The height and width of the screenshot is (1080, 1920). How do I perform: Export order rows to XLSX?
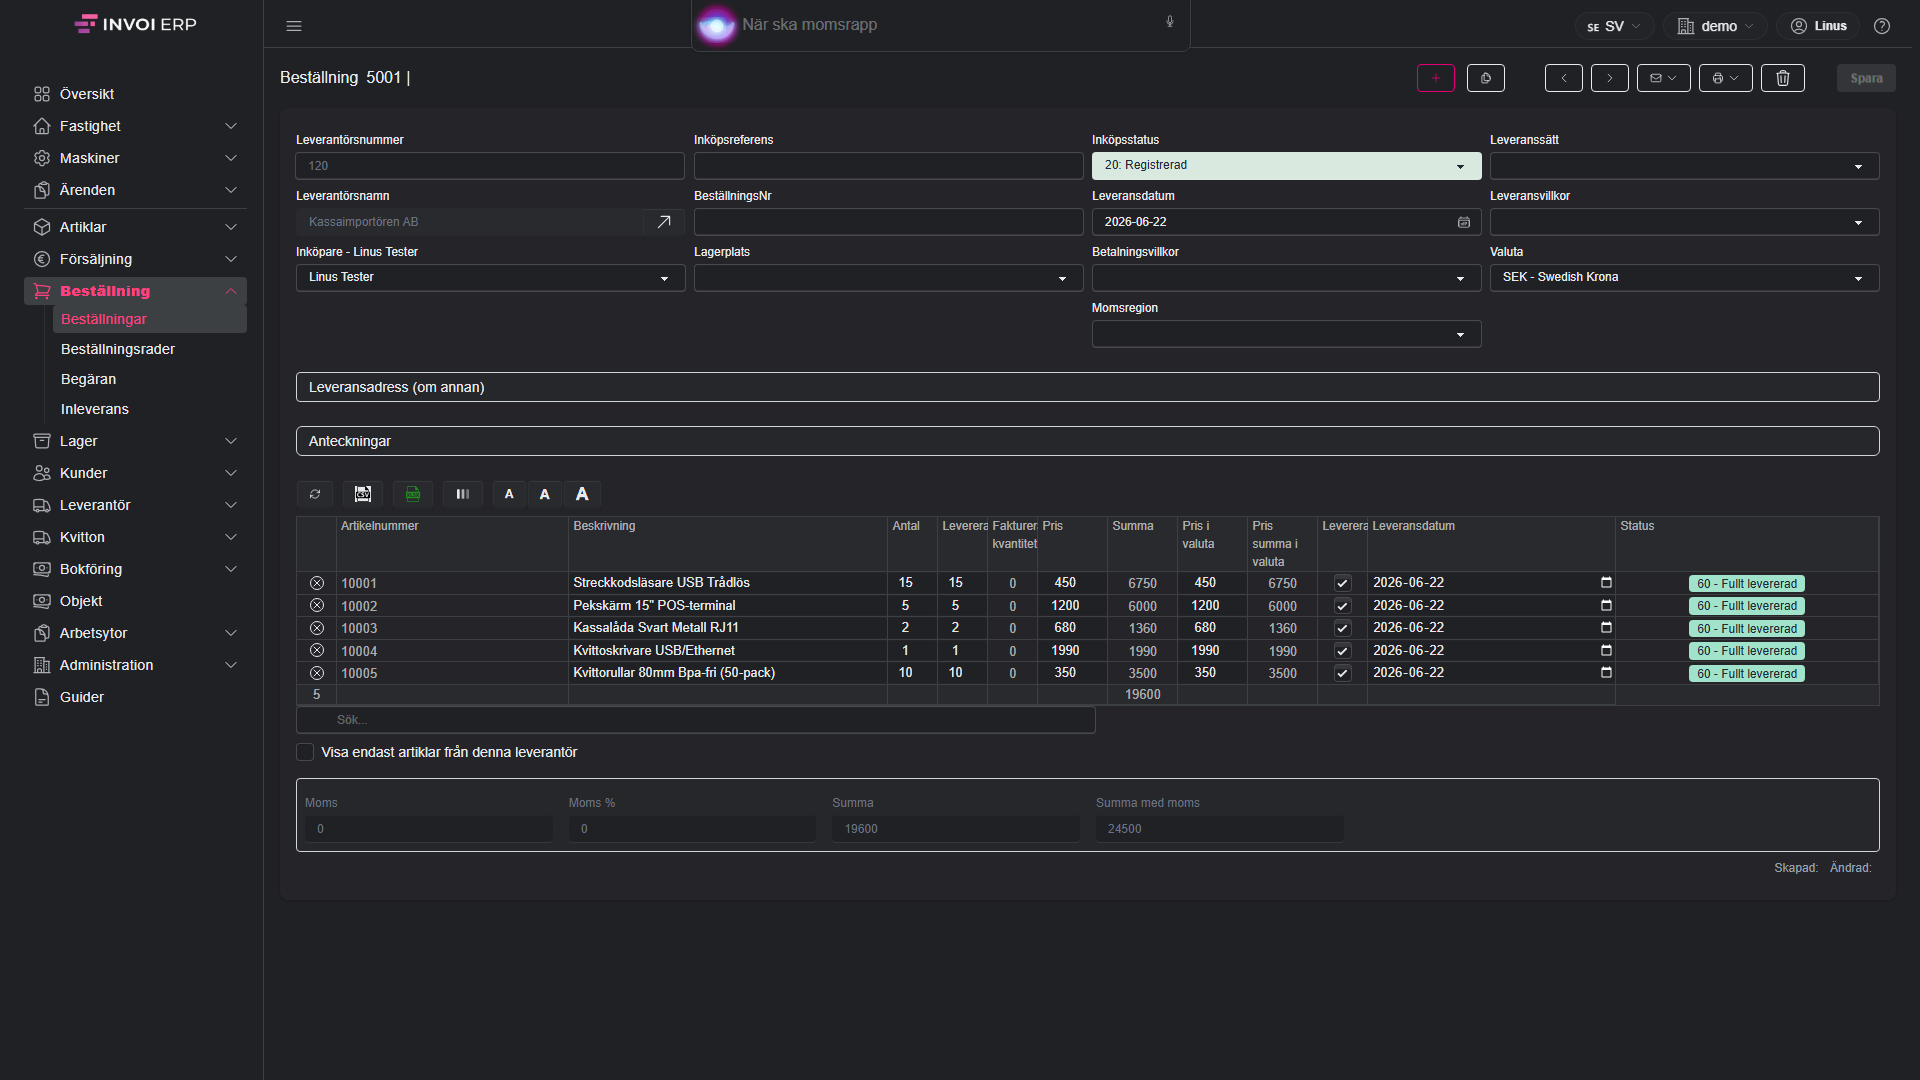413,494
